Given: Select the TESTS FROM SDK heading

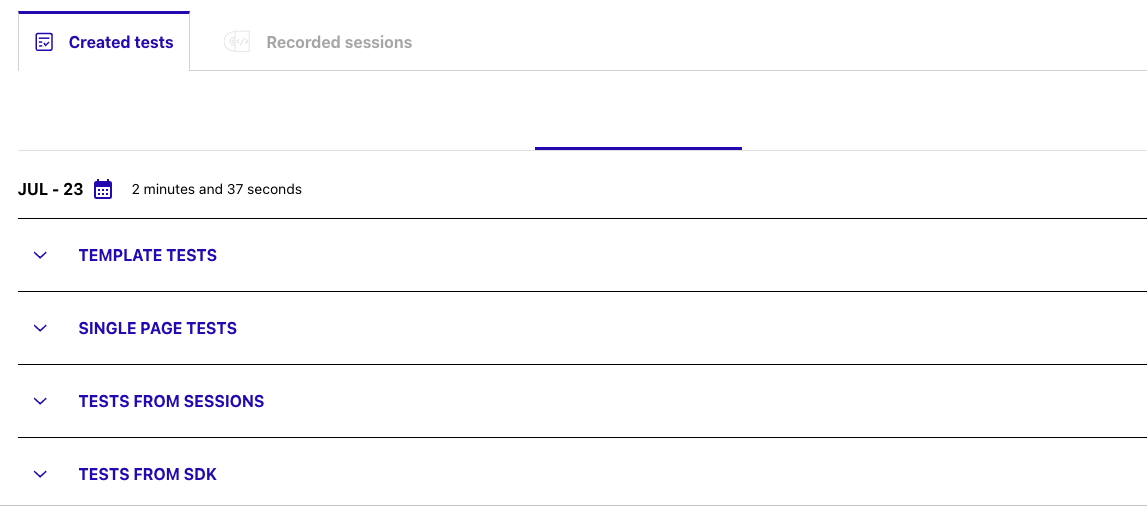Looking at the screenshot, I should click(148, 474).
